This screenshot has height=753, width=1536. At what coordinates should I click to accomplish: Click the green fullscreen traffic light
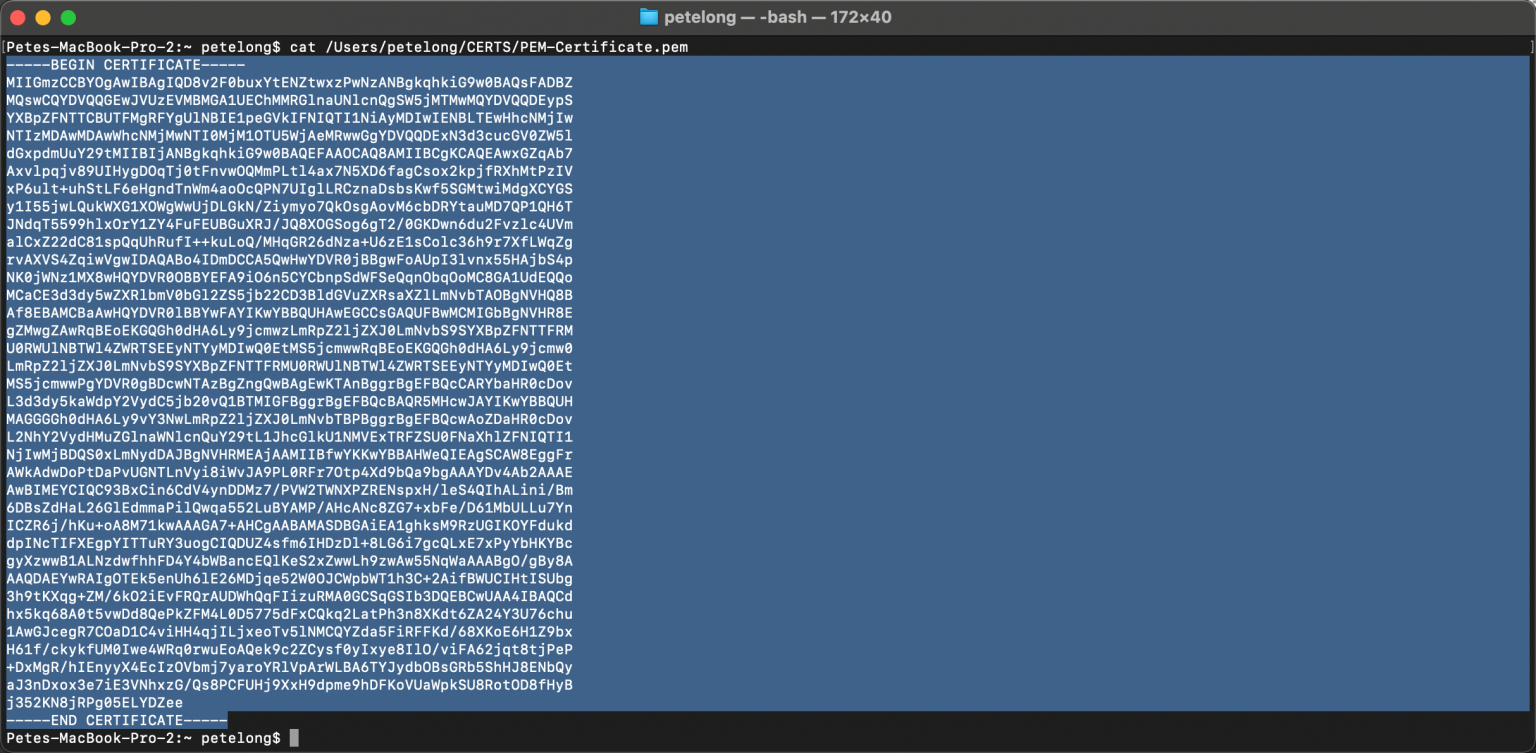pyautogui.click(x=66, y=16)
